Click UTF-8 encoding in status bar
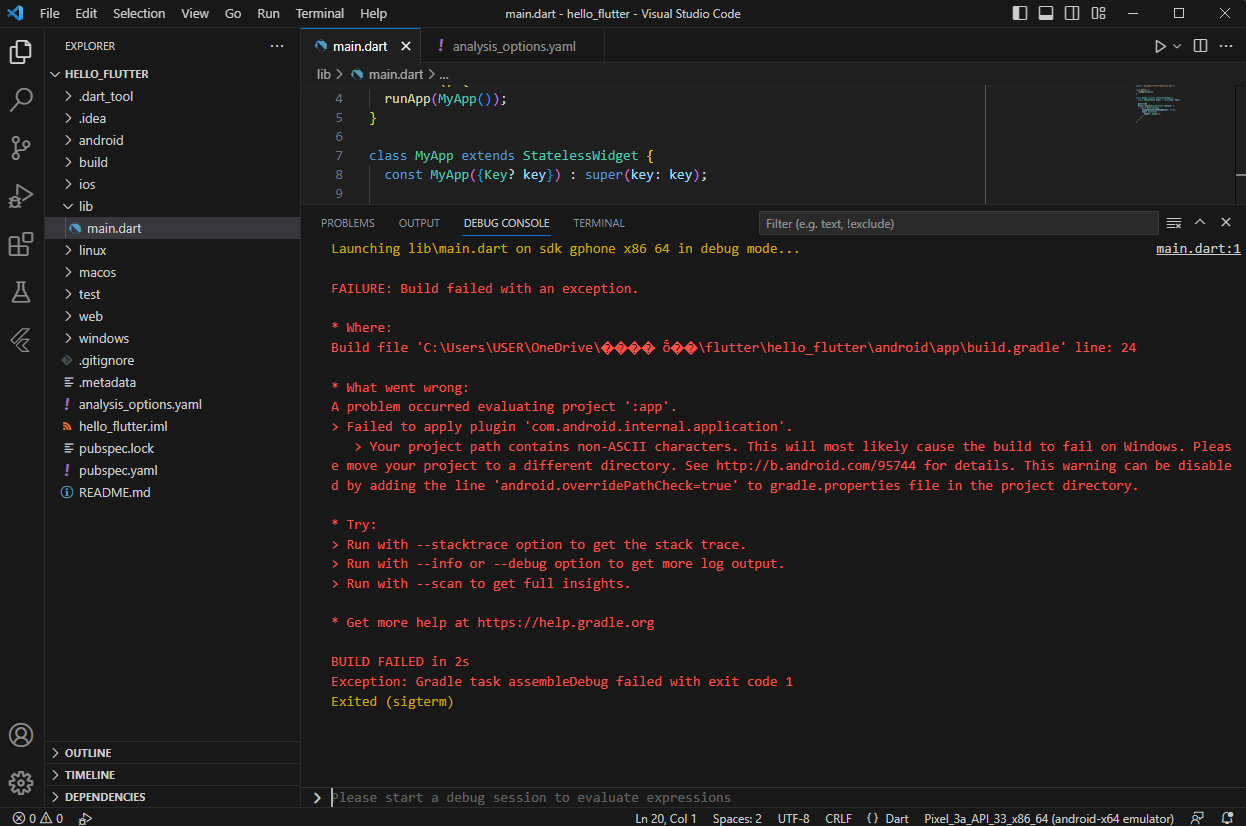 pos(794,818)
